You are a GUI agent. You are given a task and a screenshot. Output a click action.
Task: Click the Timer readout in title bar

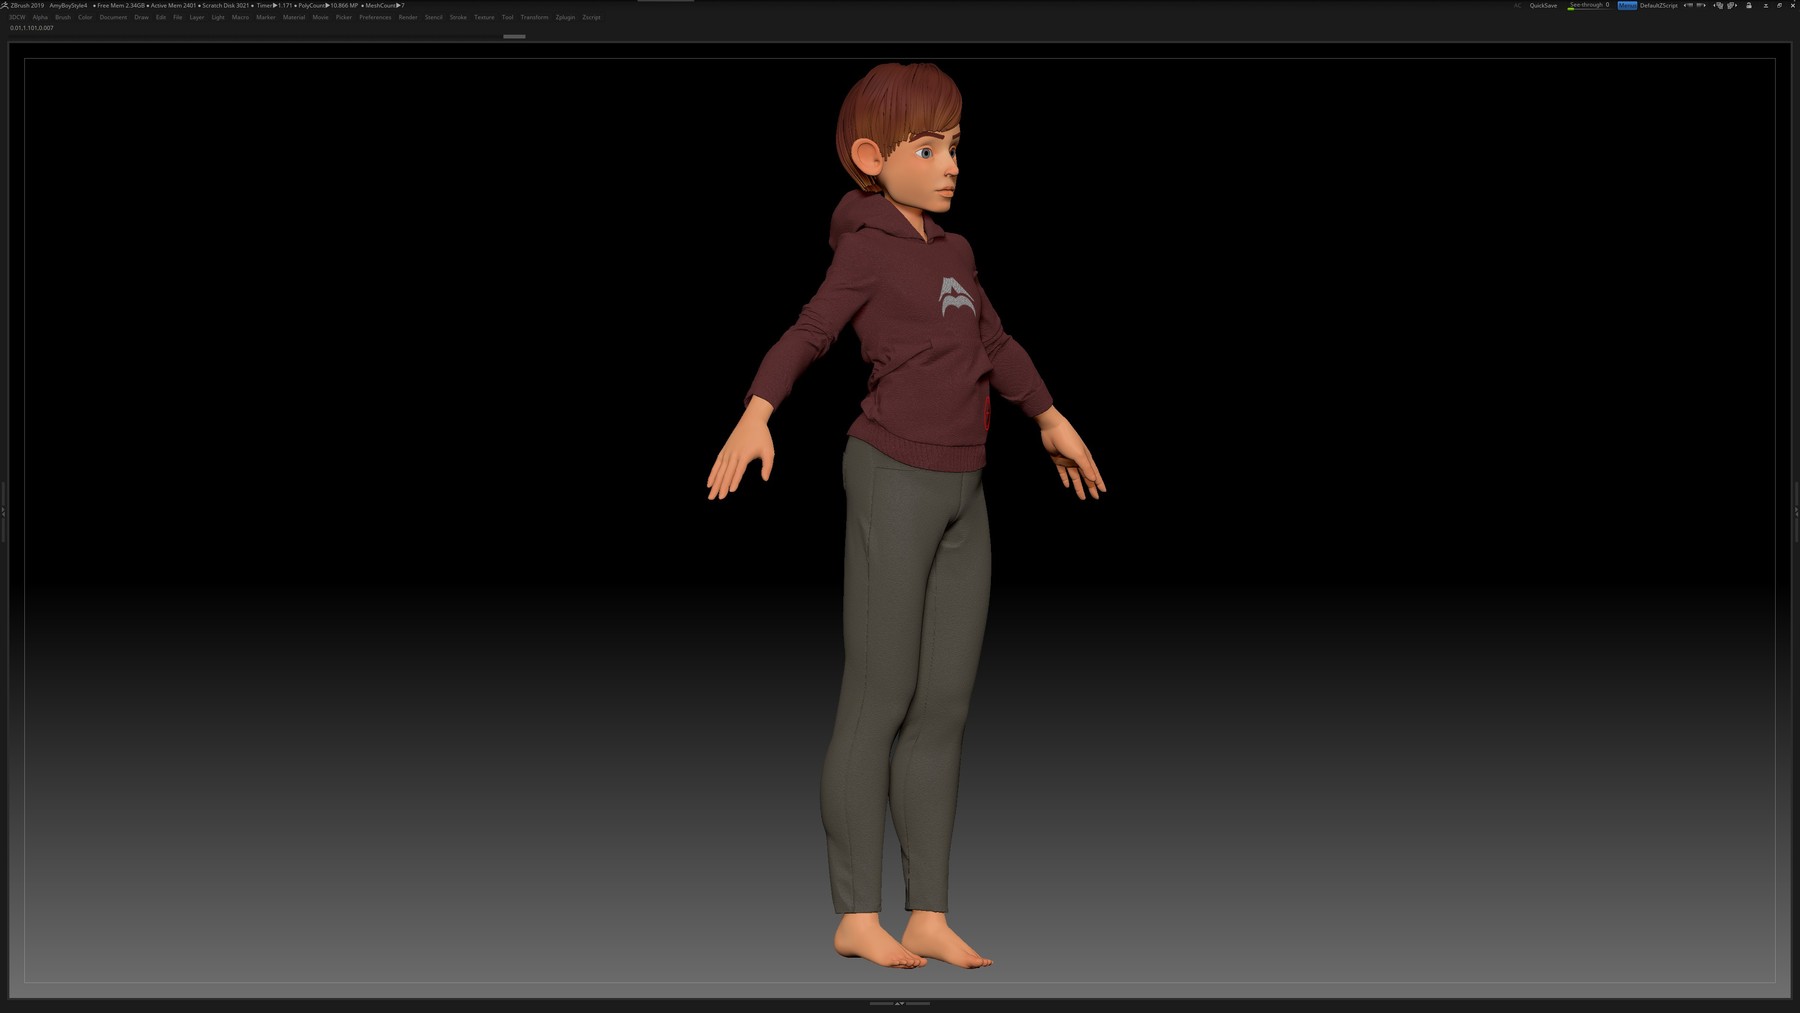[272, 5]
